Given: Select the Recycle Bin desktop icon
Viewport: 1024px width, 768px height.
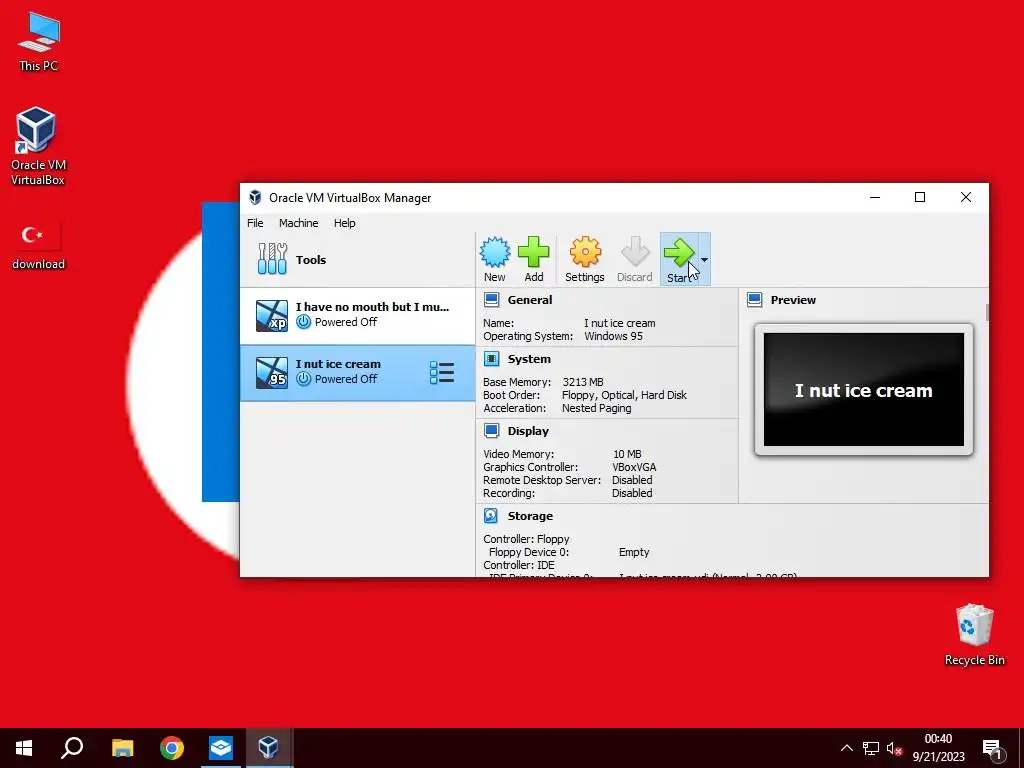Looking at the screenshot, I should (x=974, y=635).
